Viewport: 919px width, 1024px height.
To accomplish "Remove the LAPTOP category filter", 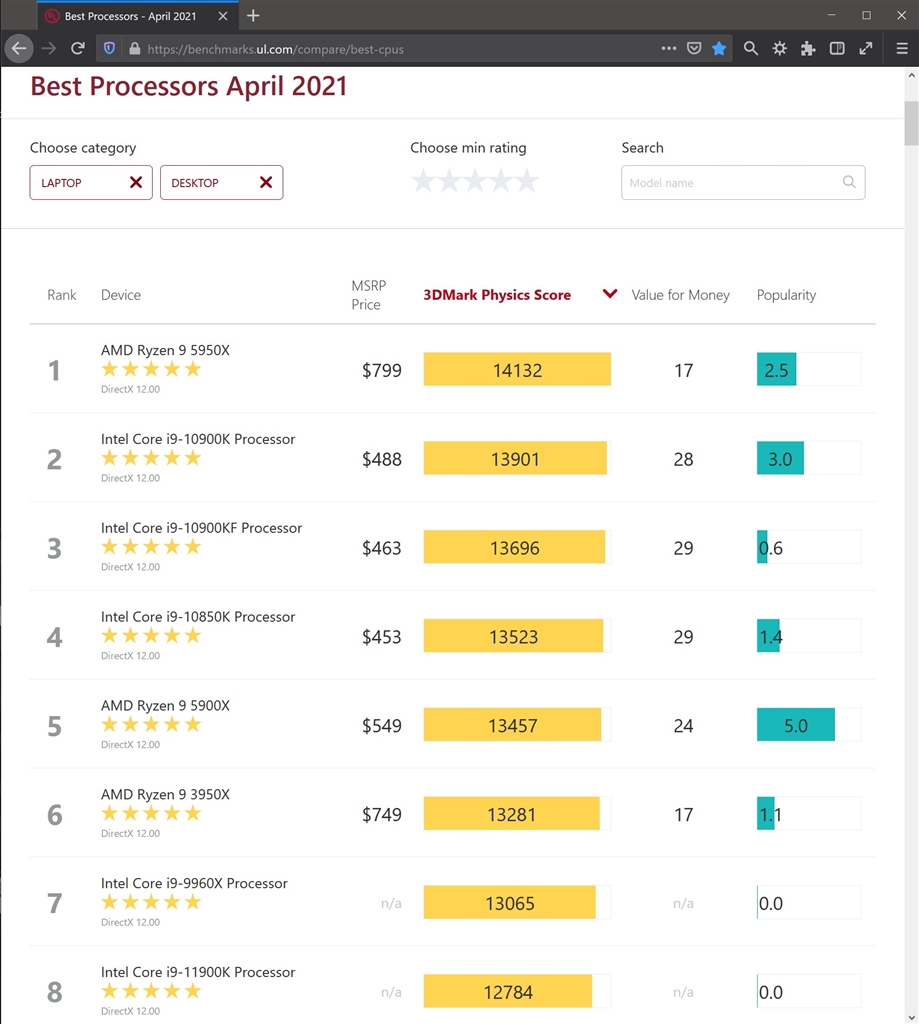I will (136, 182).
